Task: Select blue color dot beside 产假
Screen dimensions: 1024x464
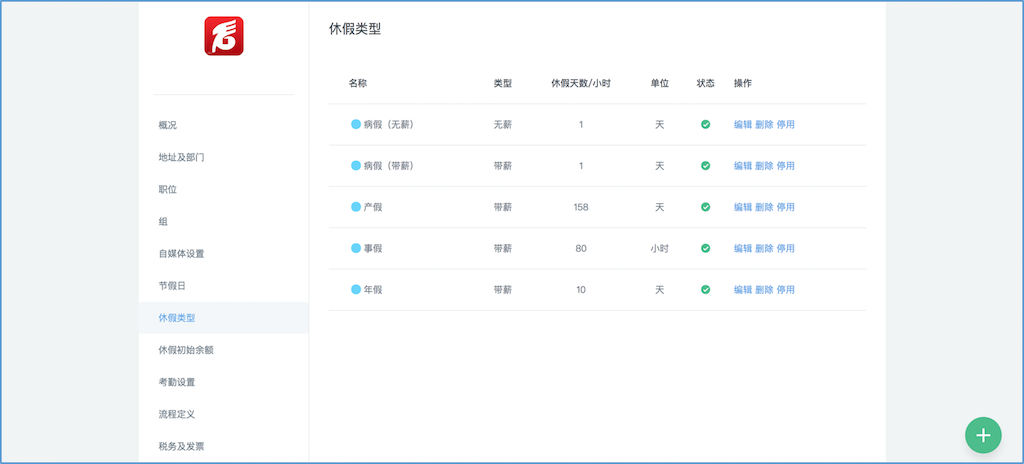Action: pyautogui.click(x=356, y=207)
